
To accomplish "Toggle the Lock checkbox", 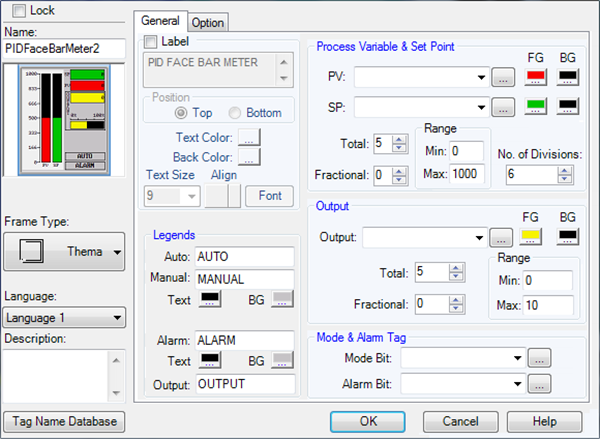I will (19, 11).
